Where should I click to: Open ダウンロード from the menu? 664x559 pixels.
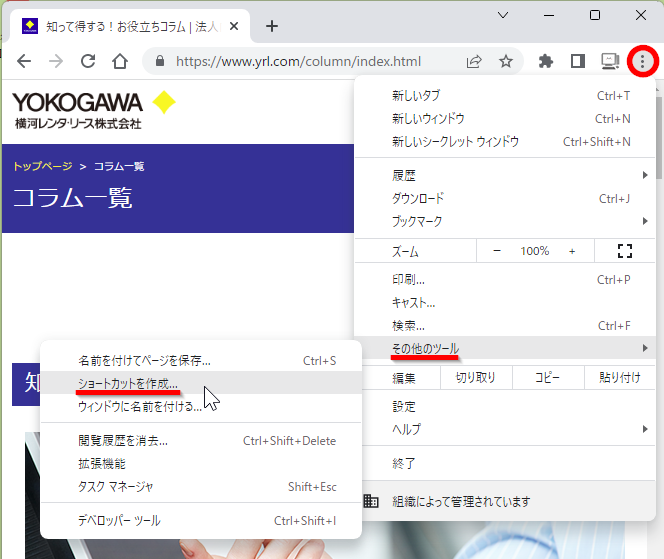click(505, 198)
